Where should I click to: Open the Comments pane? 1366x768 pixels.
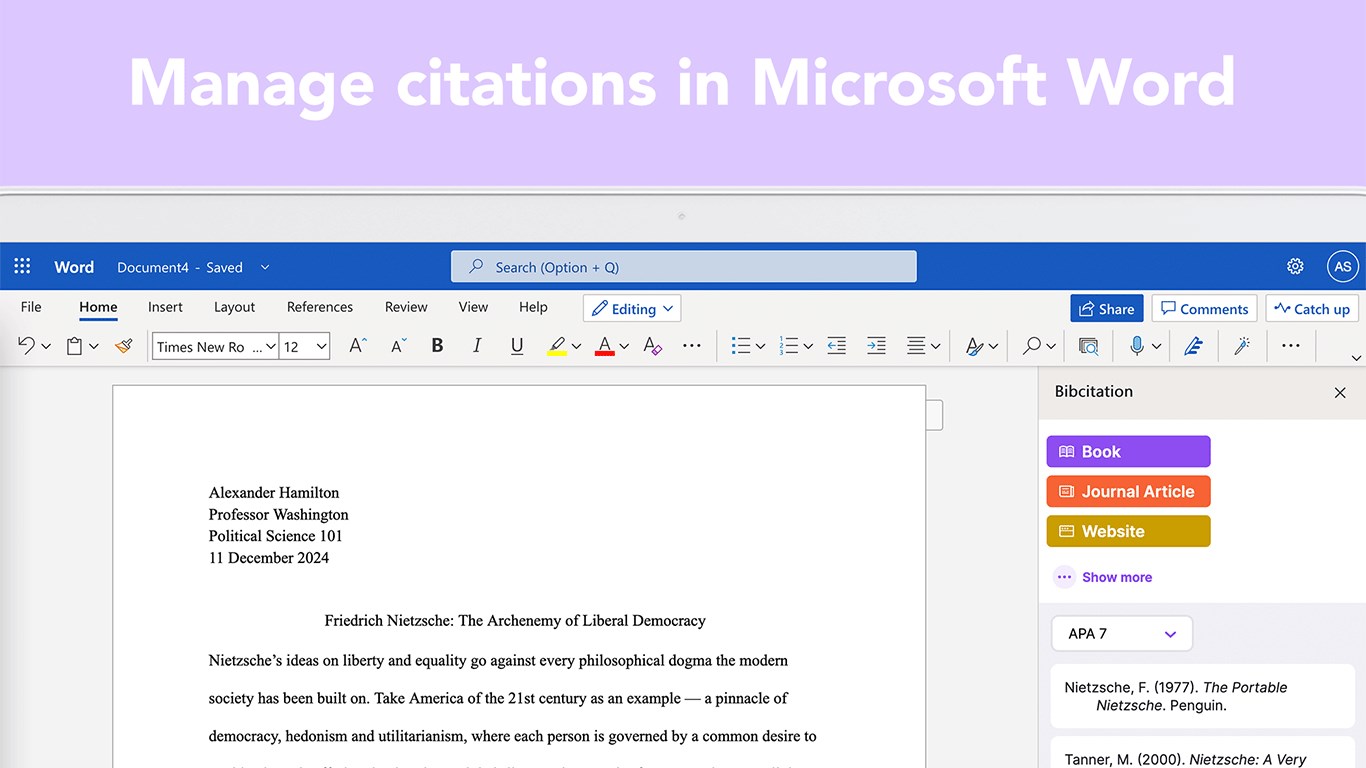tap(1204, 308)
